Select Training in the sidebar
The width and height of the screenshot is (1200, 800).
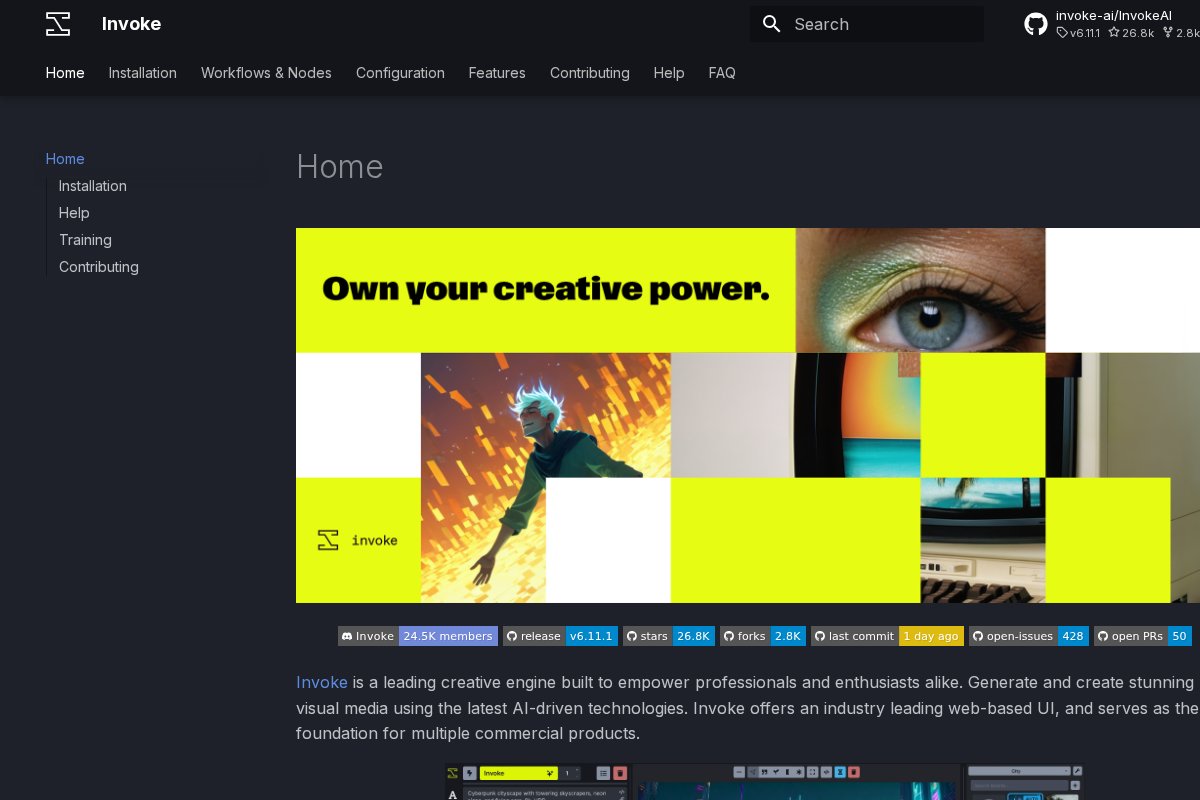click(x=85, y=240)
